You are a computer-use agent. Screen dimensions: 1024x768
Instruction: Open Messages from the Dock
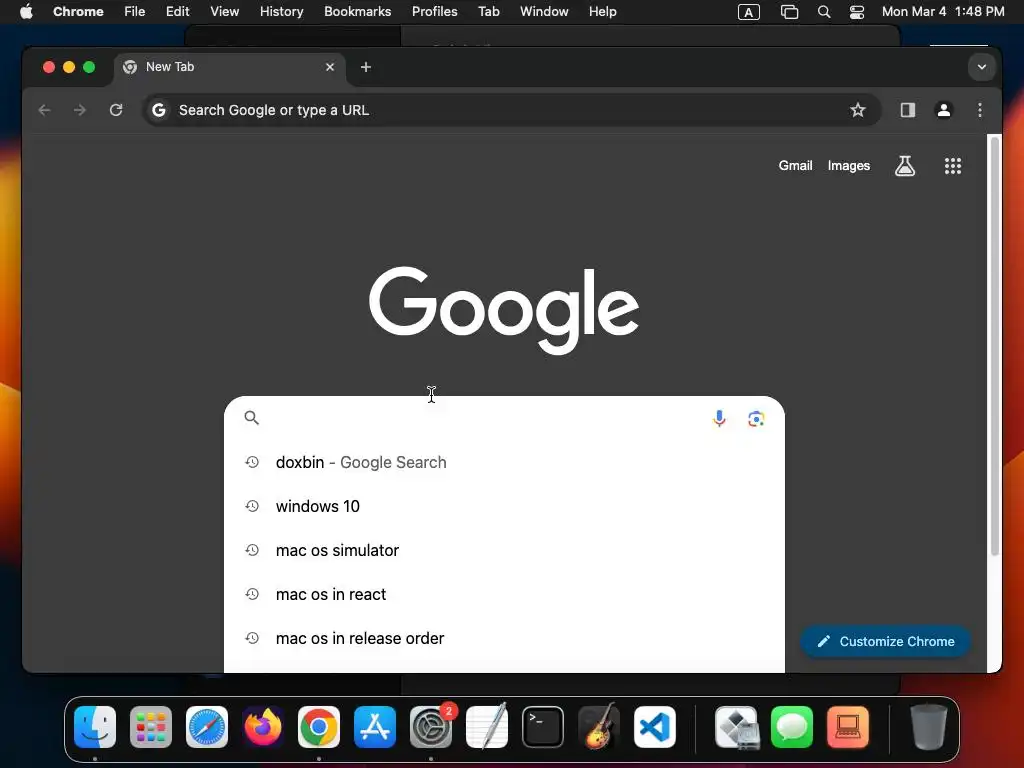click(792, 727)
